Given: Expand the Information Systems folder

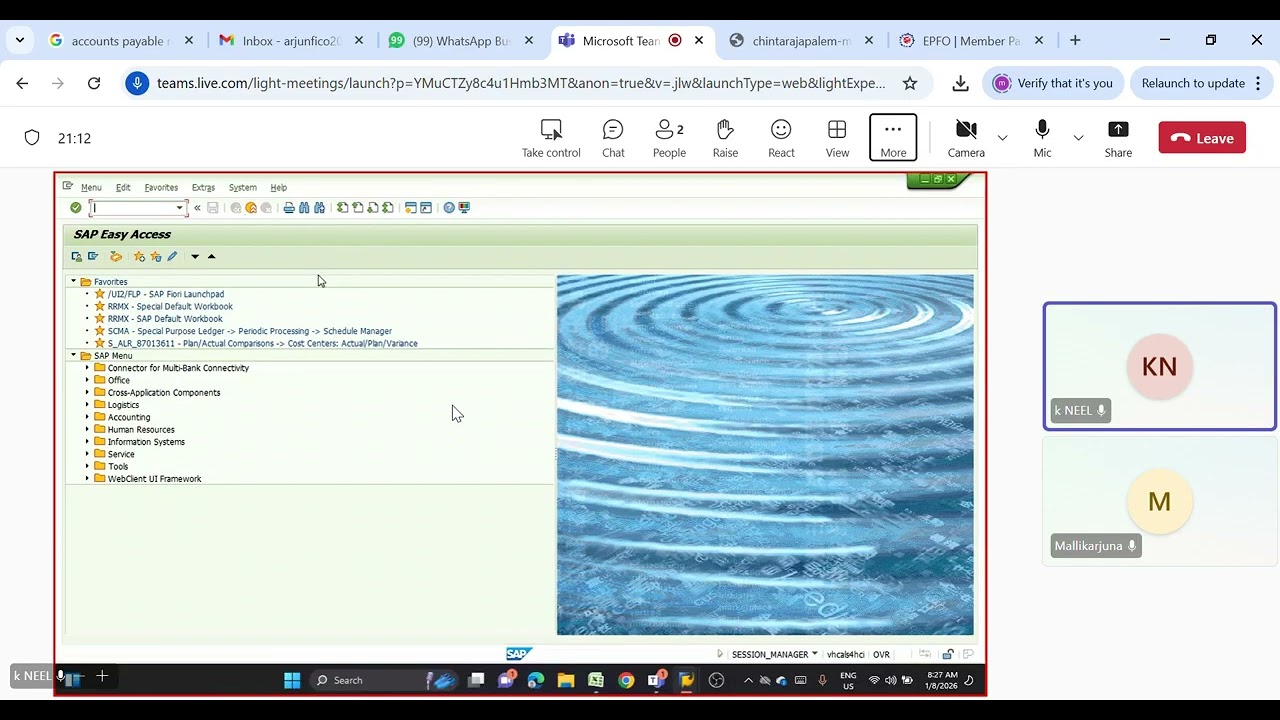Looking at the screenshot, I should click(87, 442).
